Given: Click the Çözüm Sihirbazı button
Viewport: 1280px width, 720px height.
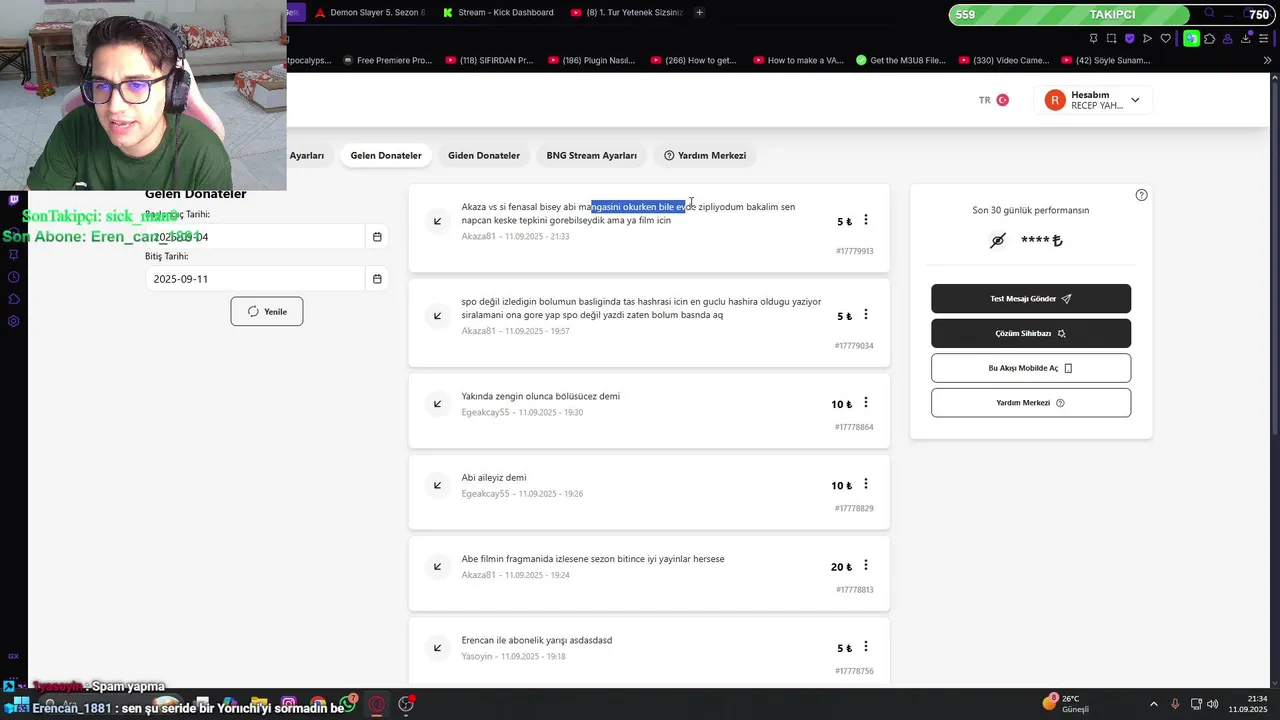Looking at the screenshot, I should [x=1031, y=333].
